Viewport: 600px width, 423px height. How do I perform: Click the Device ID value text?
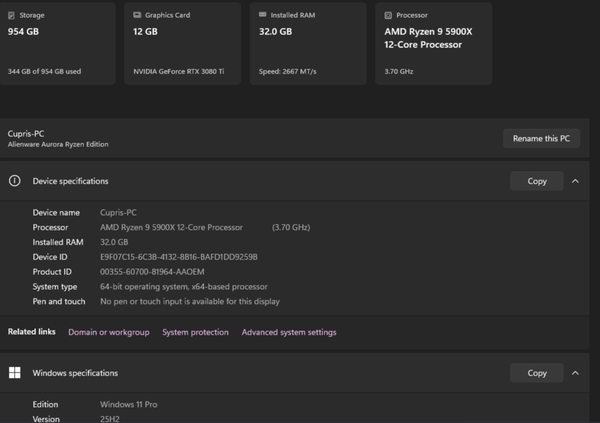[x=179, y=257]
